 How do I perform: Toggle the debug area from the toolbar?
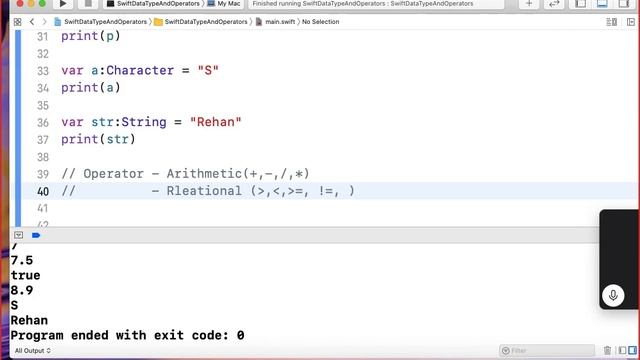[602, 4]
